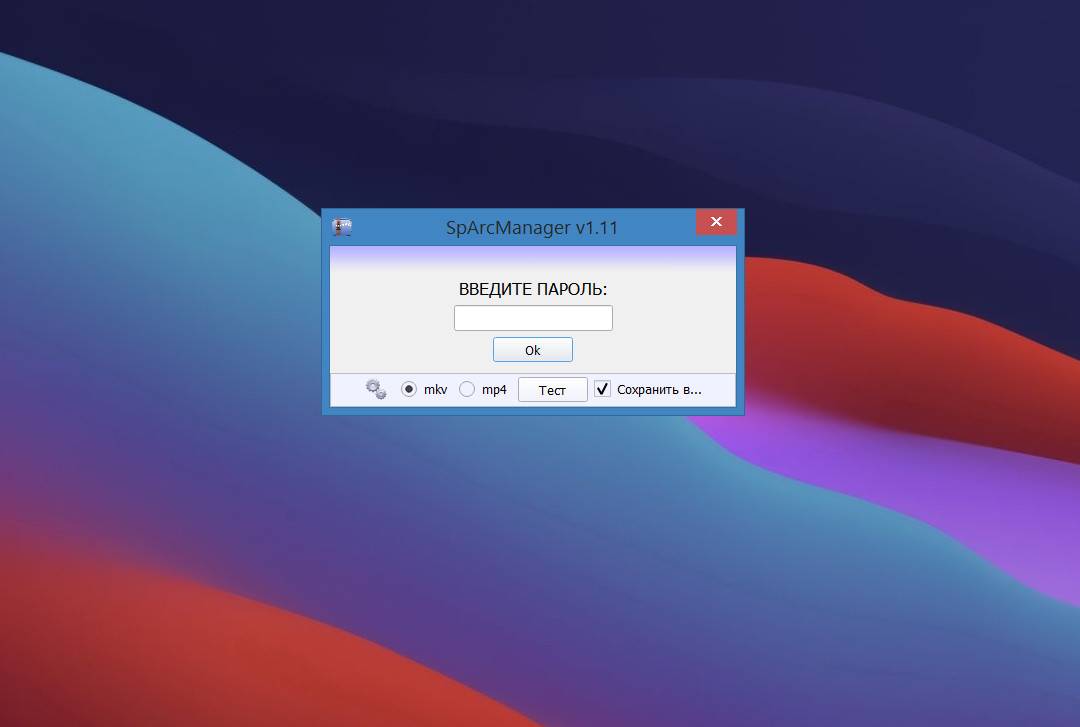Select the mkv radio button
This screenshot has height=727, width=1080.
[409, 389]
